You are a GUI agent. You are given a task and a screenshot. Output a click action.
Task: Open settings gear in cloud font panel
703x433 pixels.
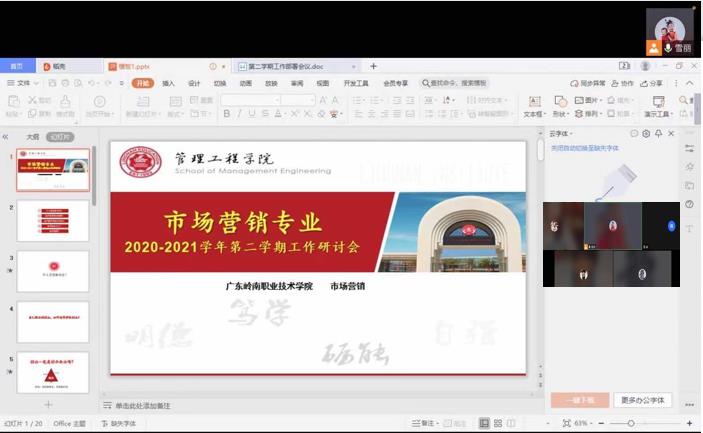tap(646, 133)
